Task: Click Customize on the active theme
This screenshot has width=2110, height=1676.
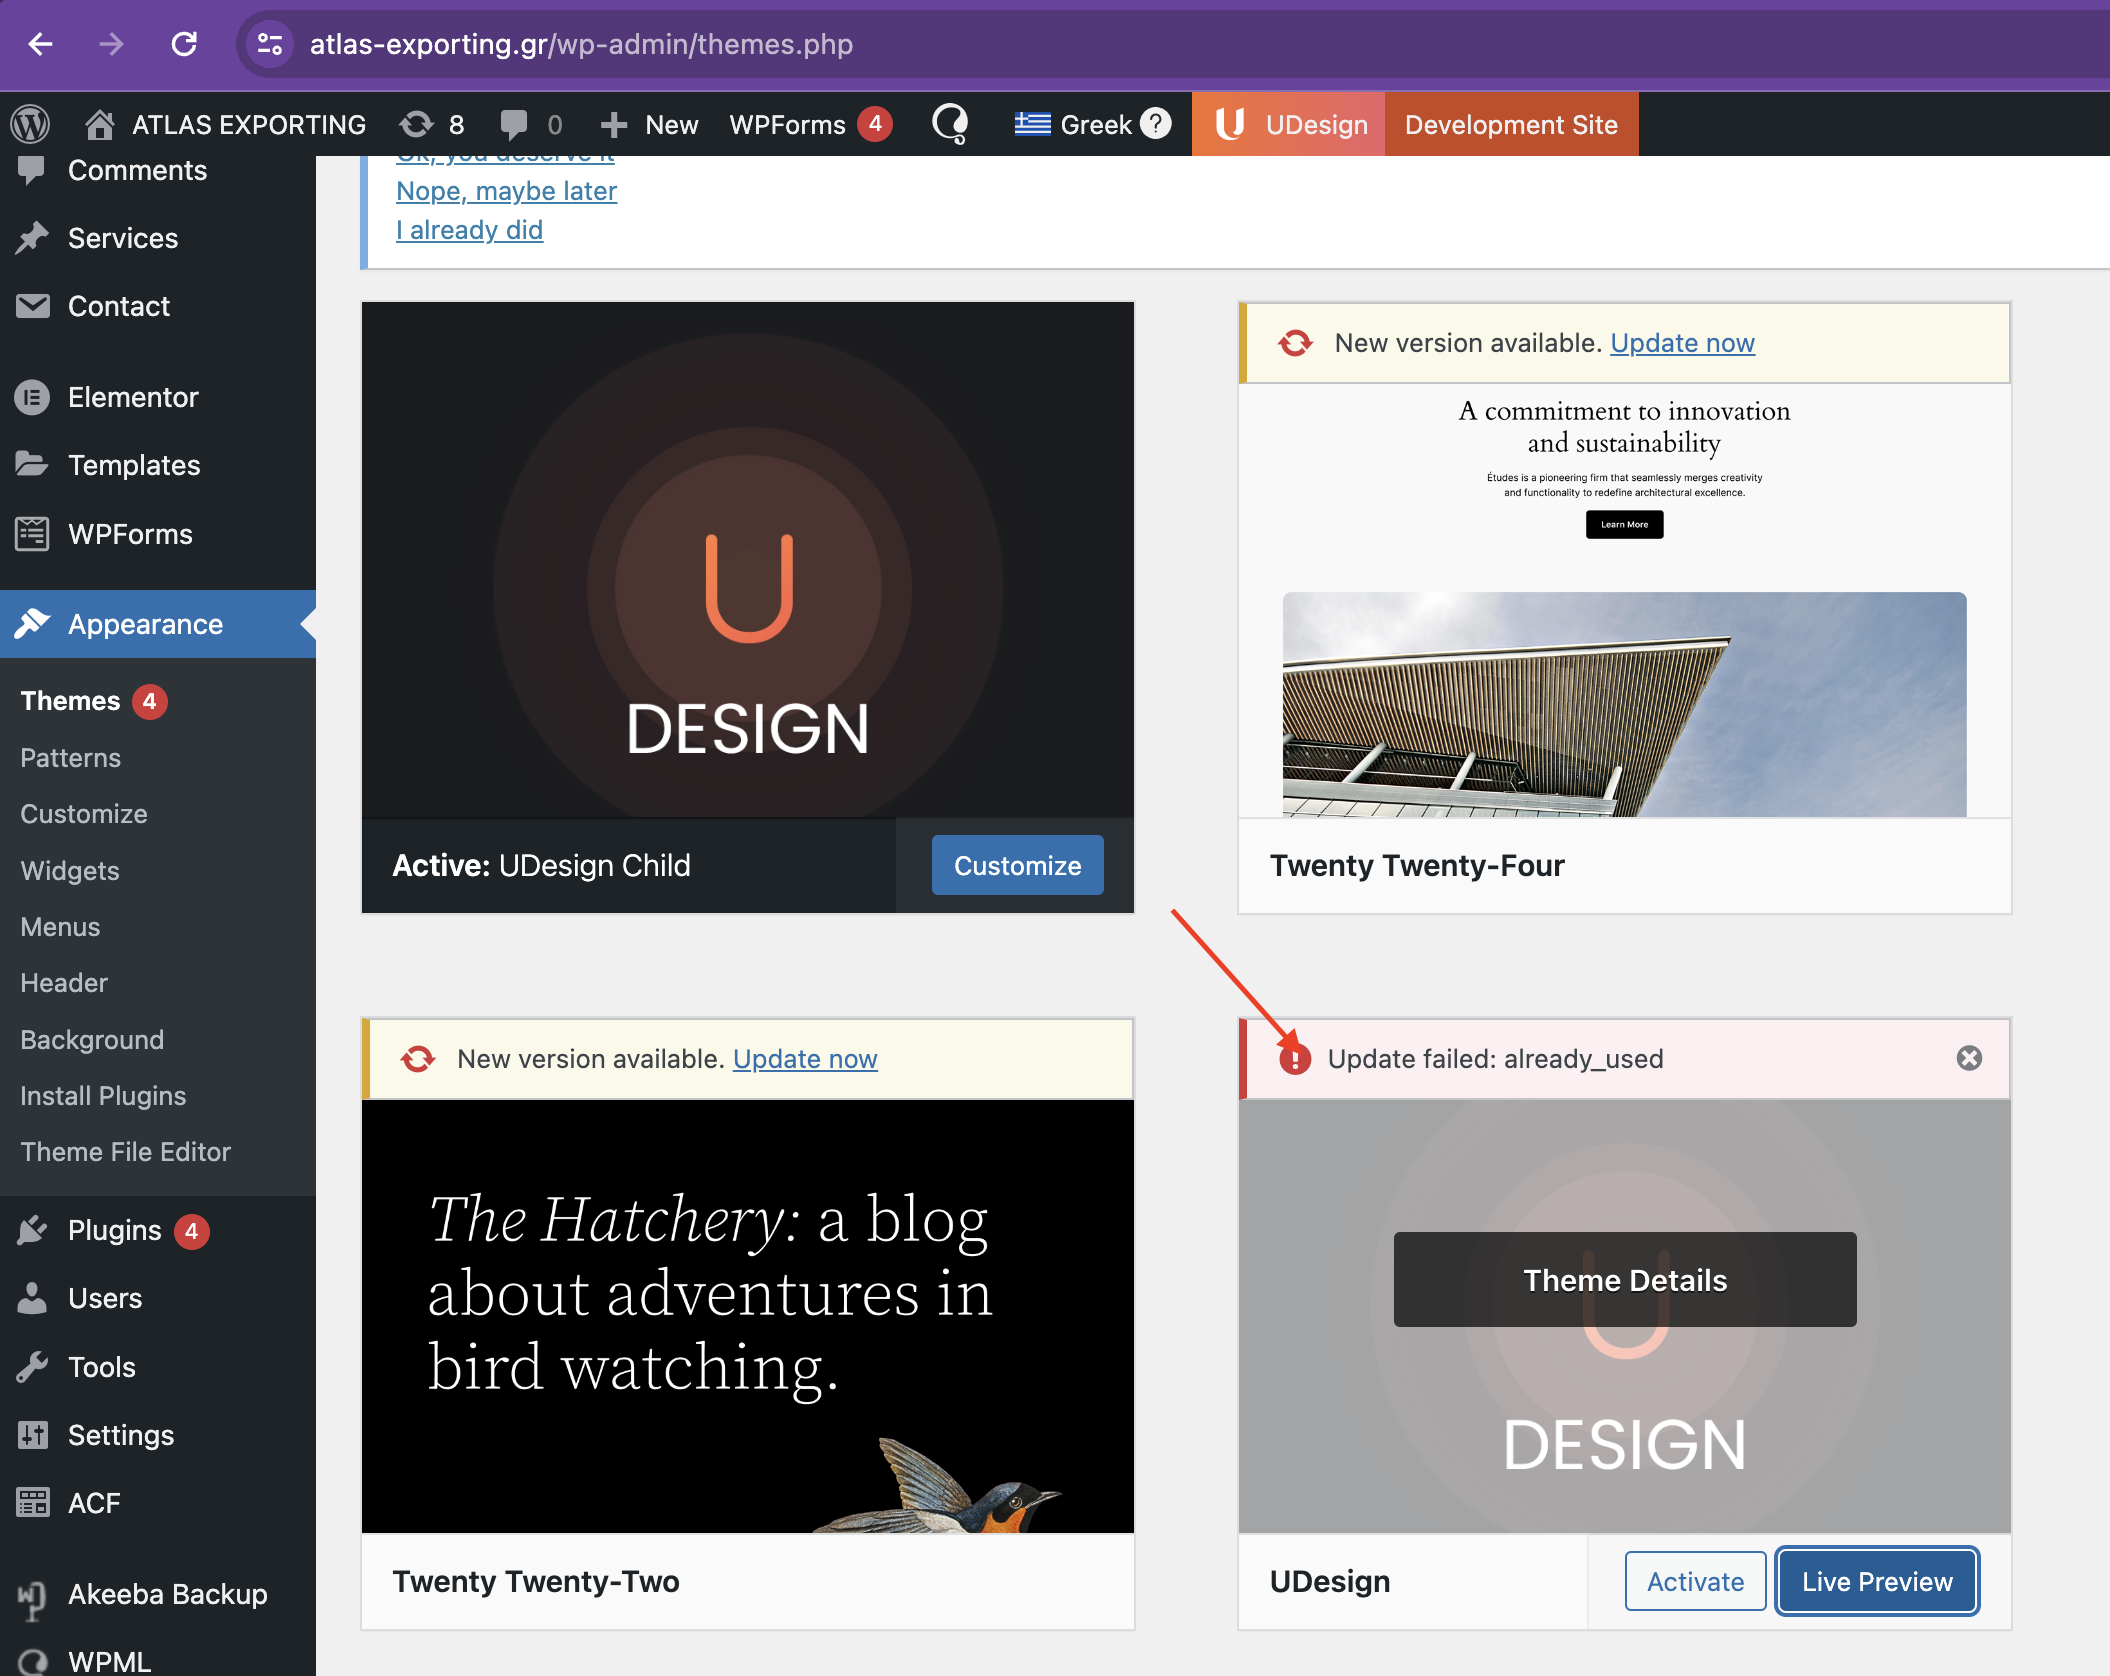Action: click(x=1017, y=865)
